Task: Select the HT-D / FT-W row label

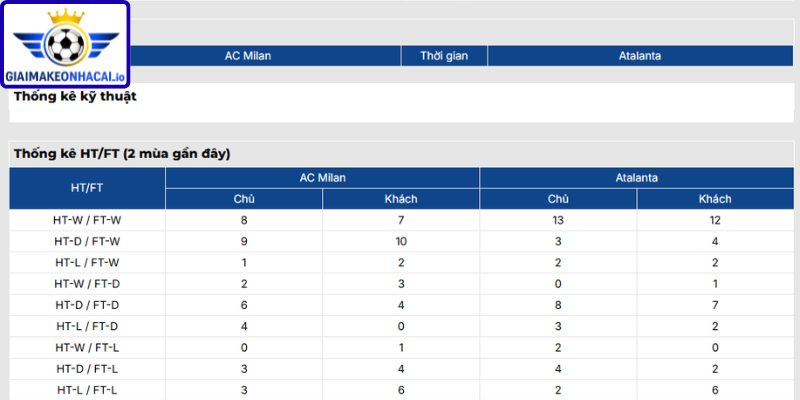Action: 87,241
